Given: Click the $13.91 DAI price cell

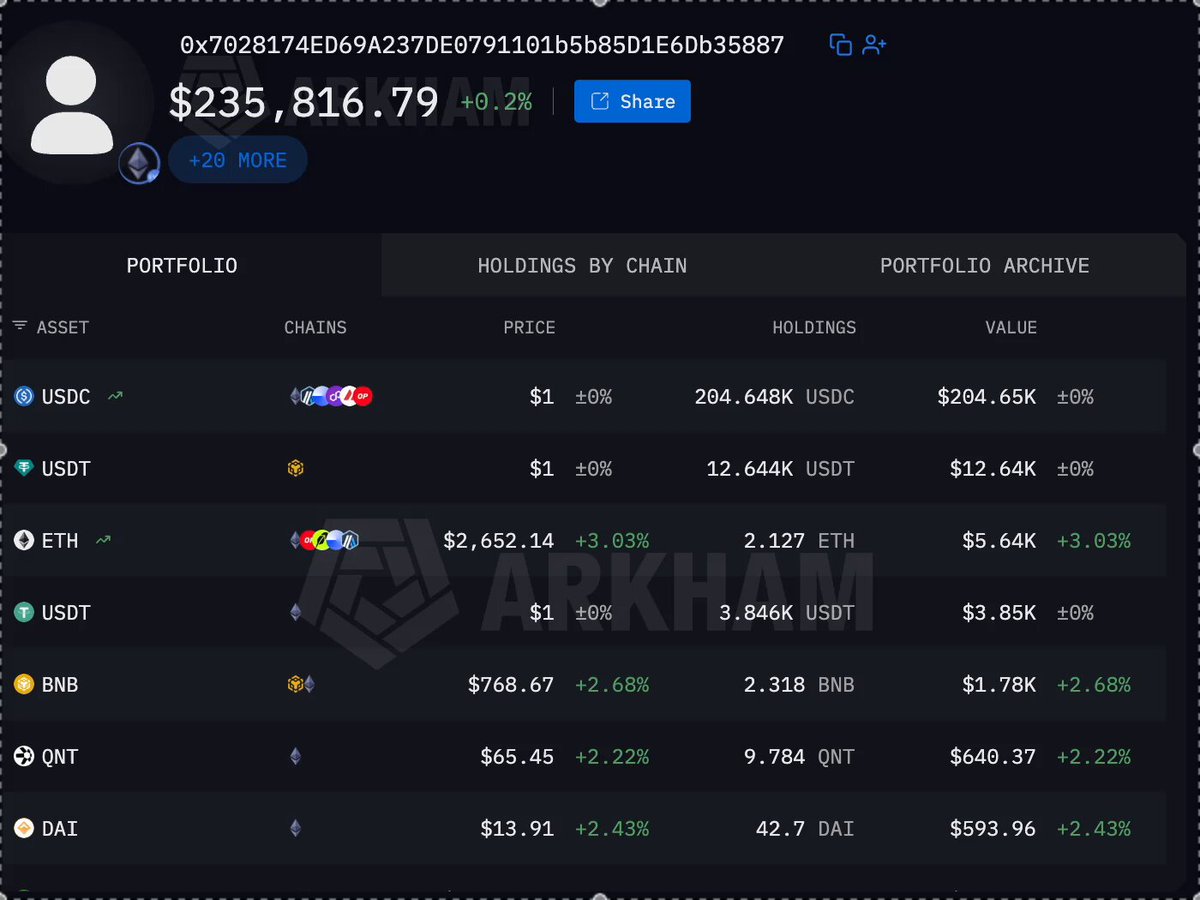Looking at the screenshot, I should 517,829.
